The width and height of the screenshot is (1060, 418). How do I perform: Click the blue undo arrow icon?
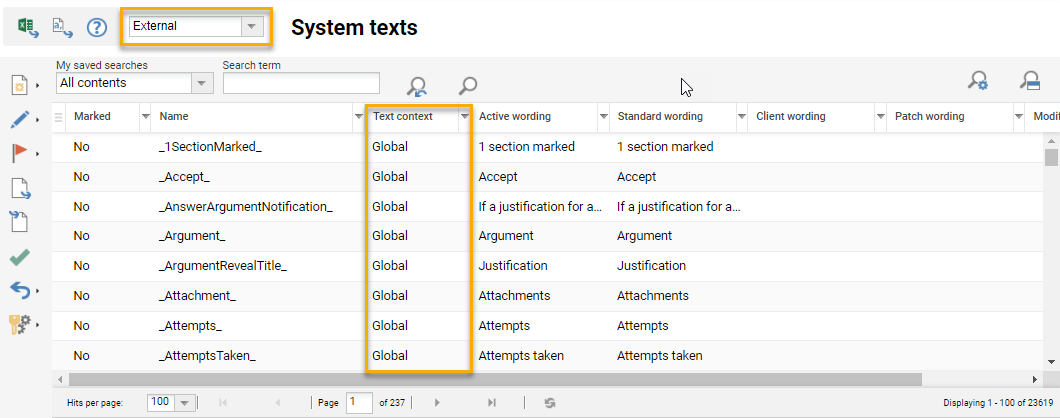tap(20, 290)
